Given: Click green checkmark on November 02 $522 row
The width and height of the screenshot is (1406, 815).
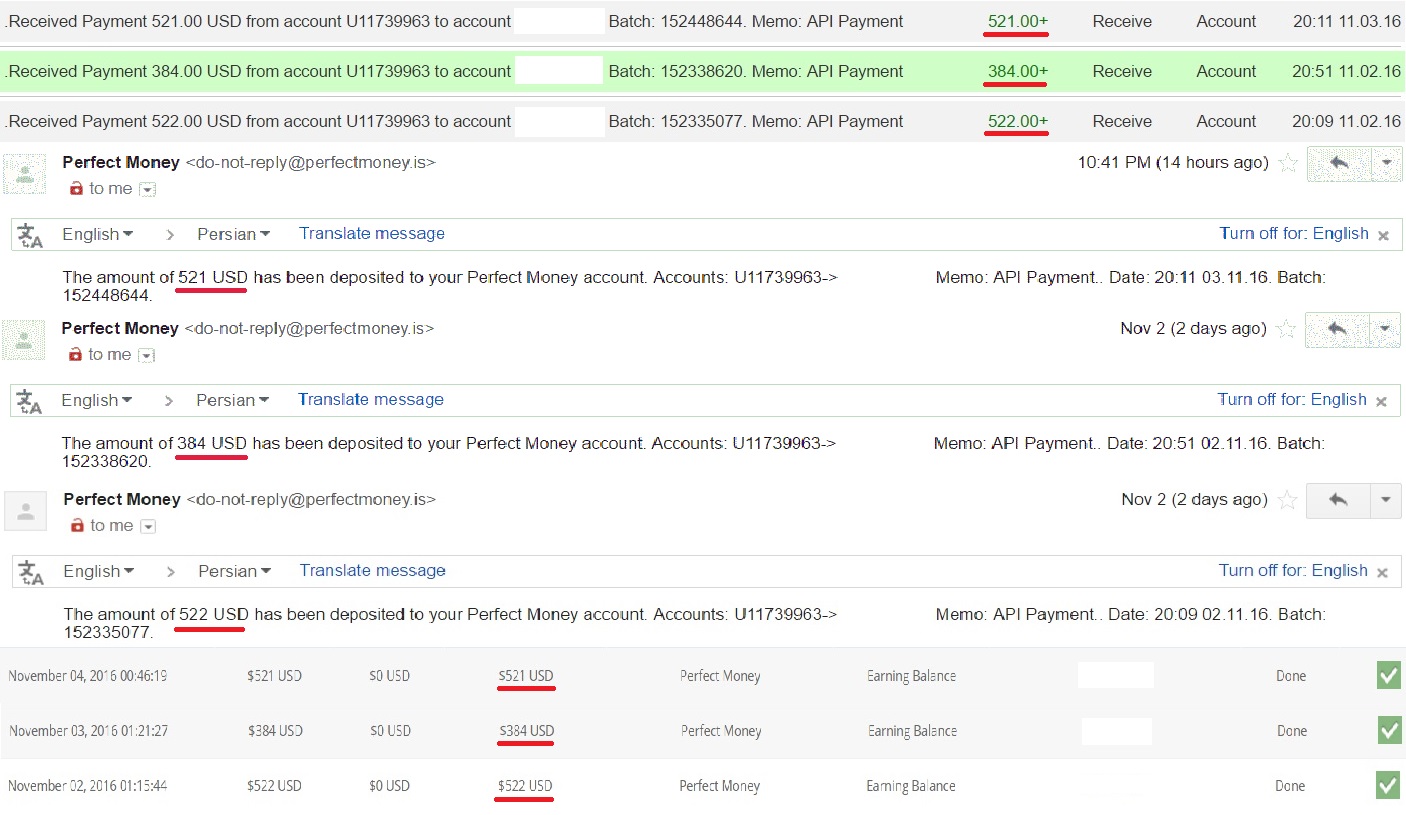Looking at the screenshot, I should pyautogui.click(x=1388, y=786).
